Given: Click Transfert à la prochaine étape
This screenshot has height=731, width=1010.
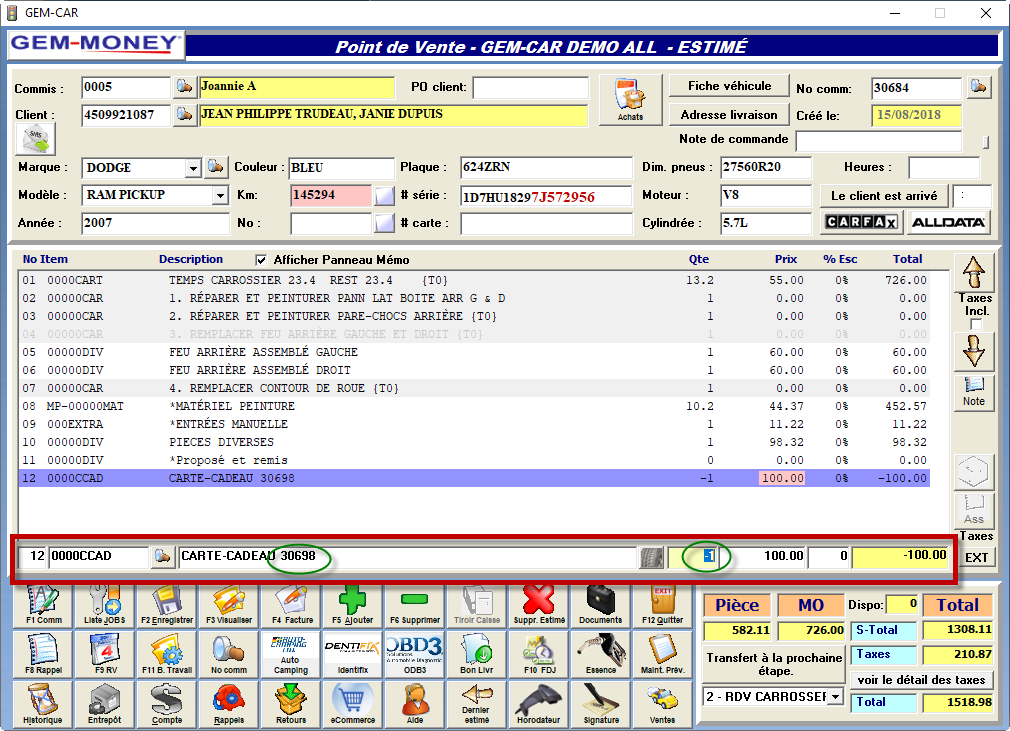Looking at the screenshot, I should (x=774, y=664).
